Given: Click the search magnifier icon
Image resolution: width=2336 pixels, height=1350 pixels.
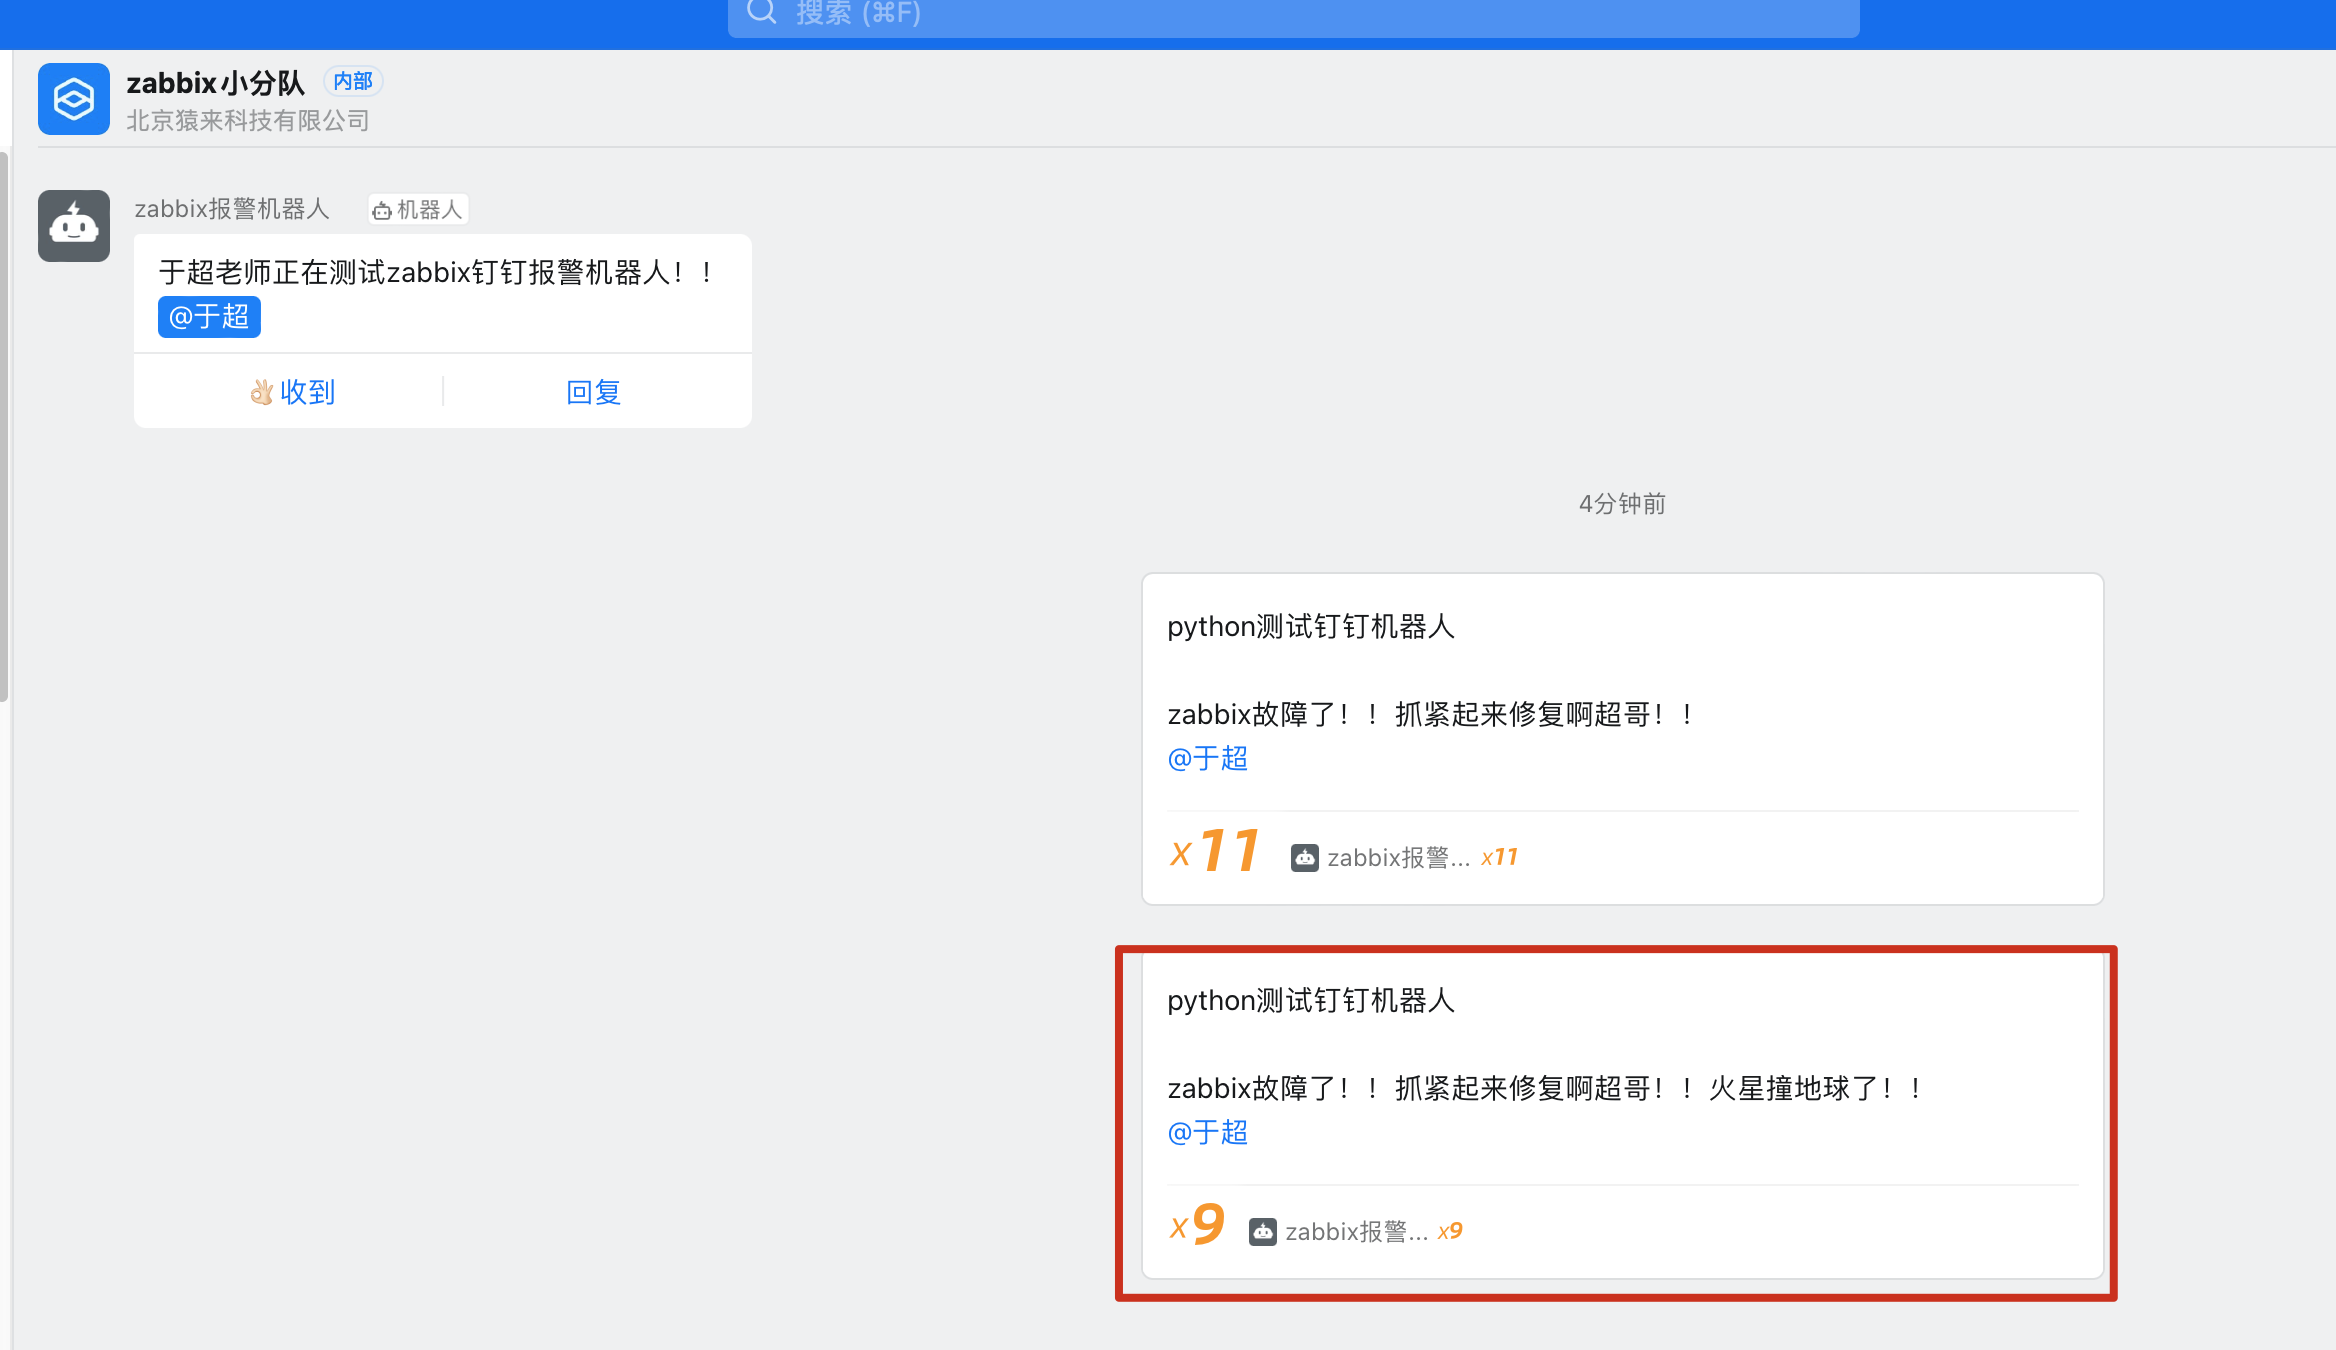Looking at the screenshot, I should 762,12.
